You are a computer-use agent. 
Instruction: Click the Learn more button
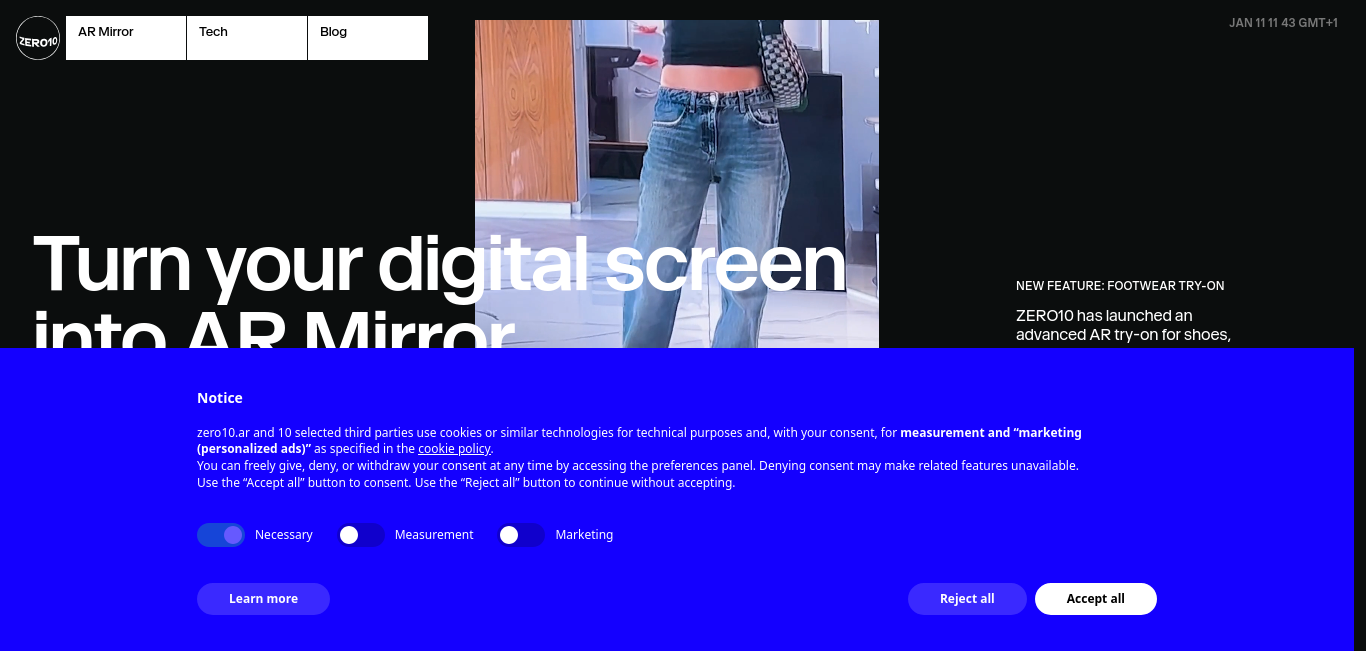pyautogui.click(x=263, y=599)
